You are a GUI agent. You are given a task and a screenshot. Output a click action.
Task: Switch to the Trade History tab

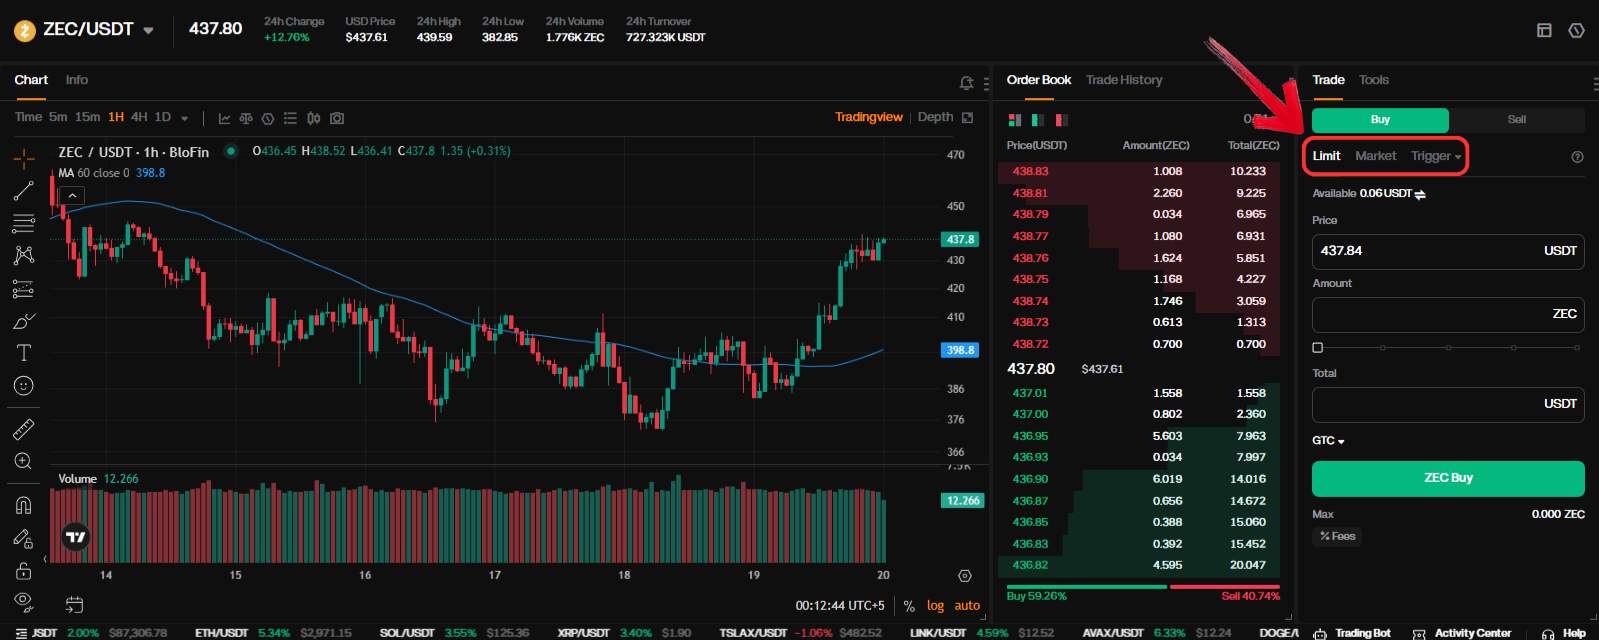tap(1124, 80)
